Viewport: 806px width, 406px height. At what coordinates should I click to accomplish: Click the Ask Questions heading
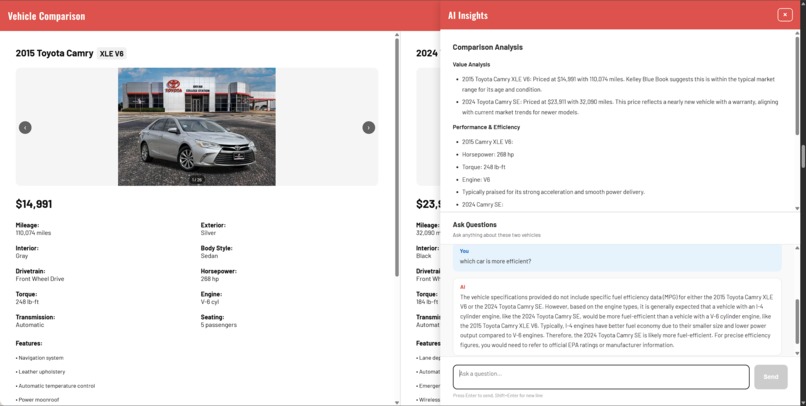tap(474, 225)
